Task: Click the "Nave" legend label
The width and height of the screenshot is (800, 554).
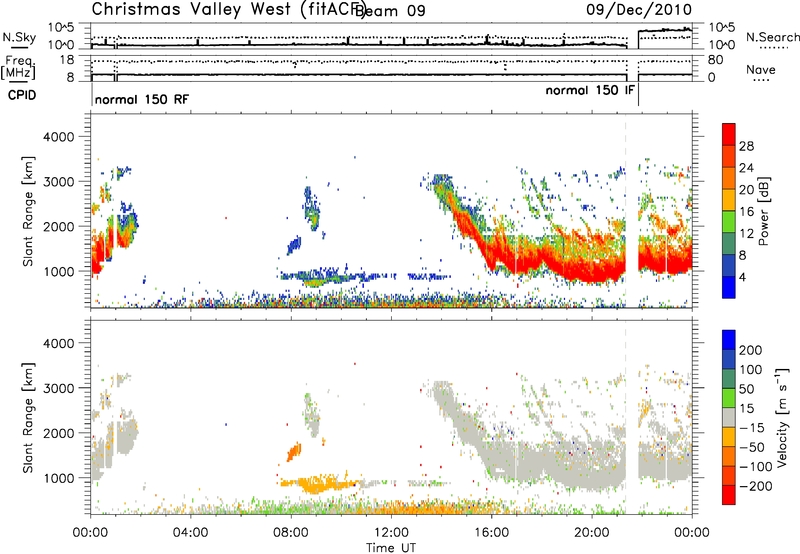Action: [x=760, y=70]
